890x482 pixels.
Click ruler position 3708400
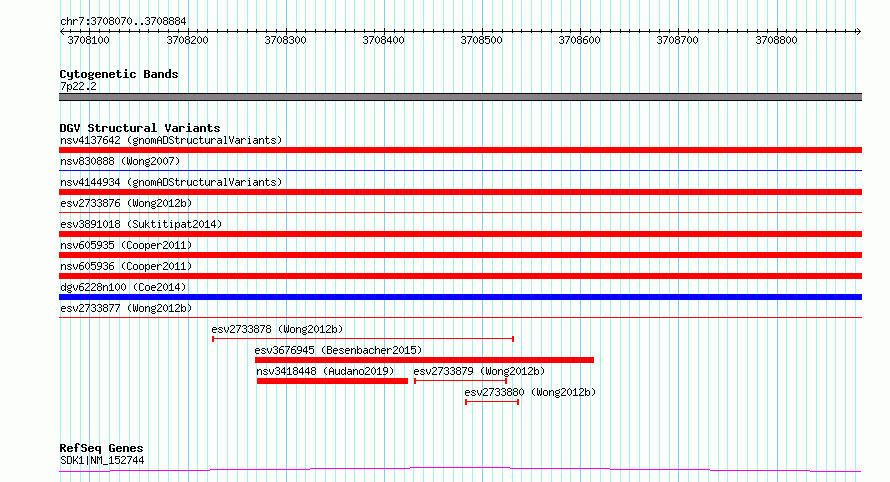(384, 40)
